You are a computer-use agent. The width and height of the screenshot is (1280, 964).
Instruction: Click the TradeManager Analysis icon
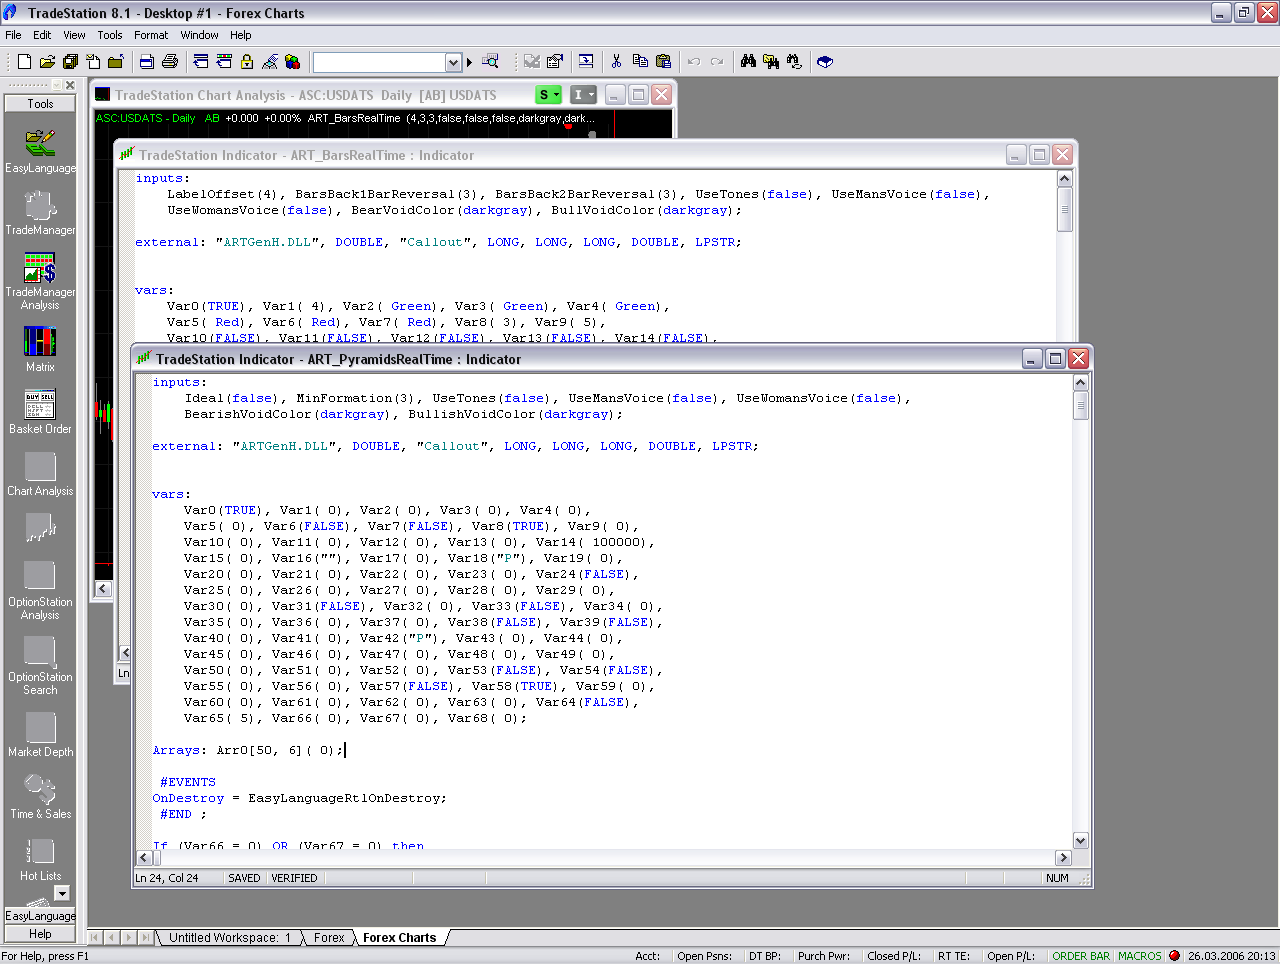[x=40, y=269]
